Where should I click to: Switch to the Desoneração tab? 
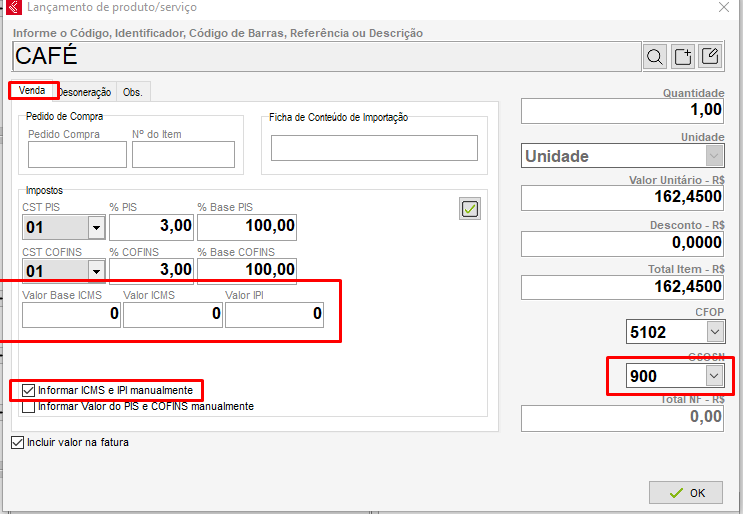[86, 92]
